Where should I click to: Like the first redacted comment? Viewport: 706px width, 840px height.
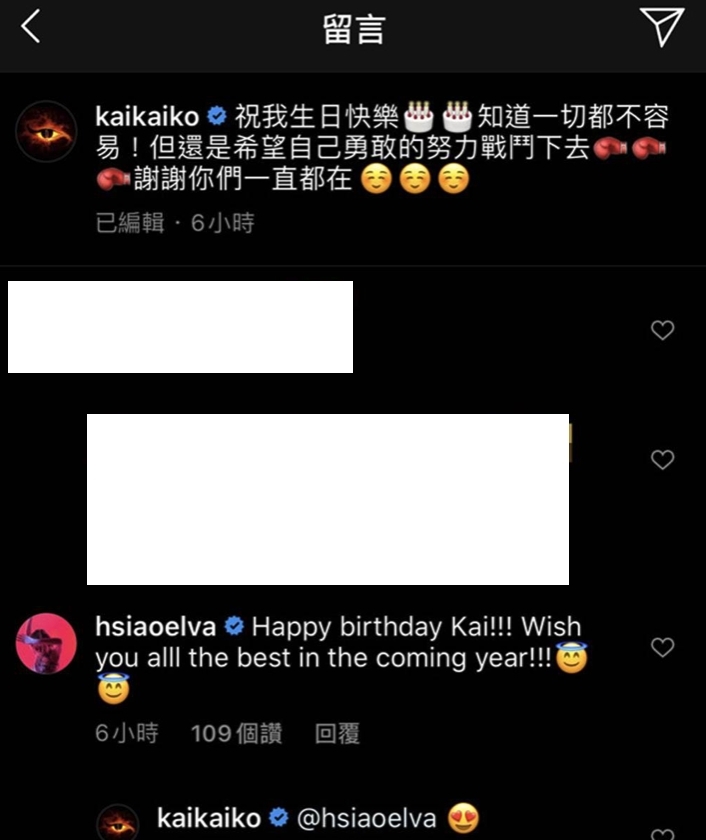662,330
